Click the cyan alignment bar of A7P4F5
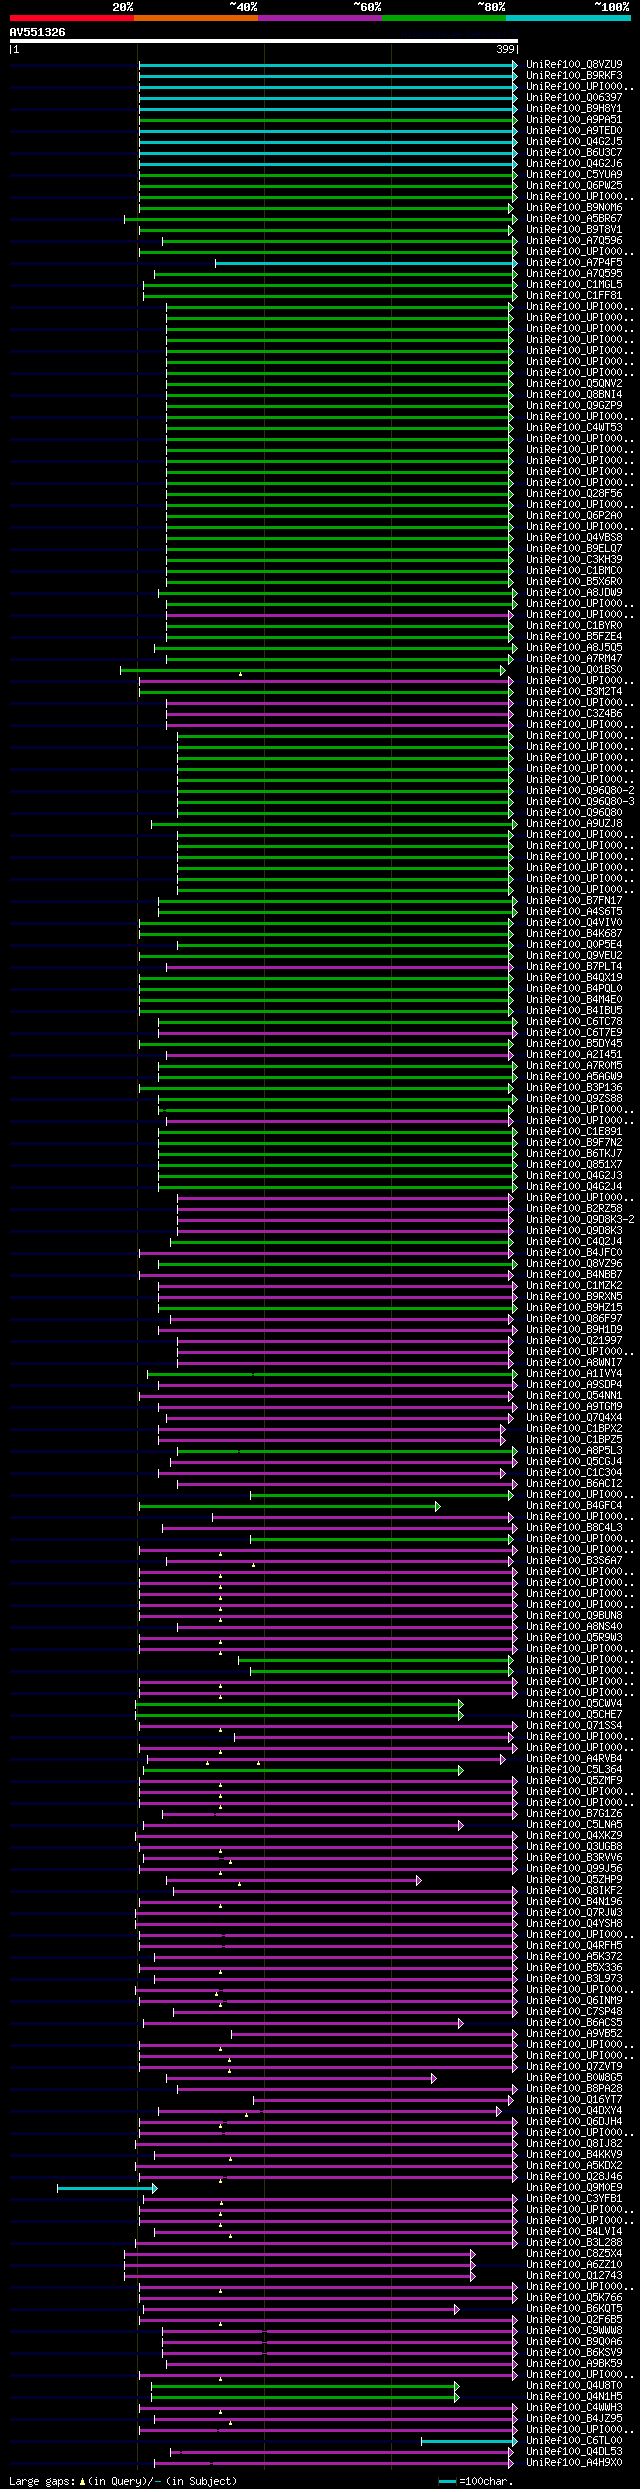Viewport: 640px width, 2489px height. coord(365,263)
